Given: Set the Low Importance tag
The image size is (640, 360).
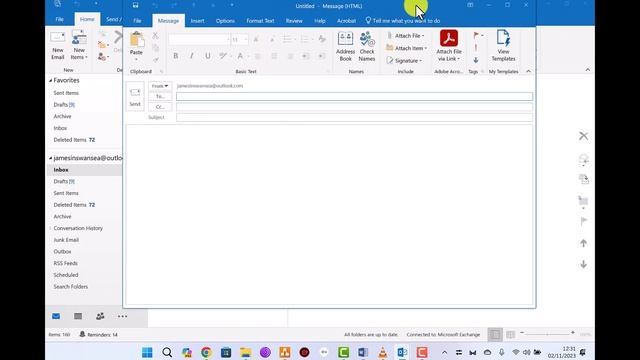Looking at the screenshot, I should pos(476,60).
